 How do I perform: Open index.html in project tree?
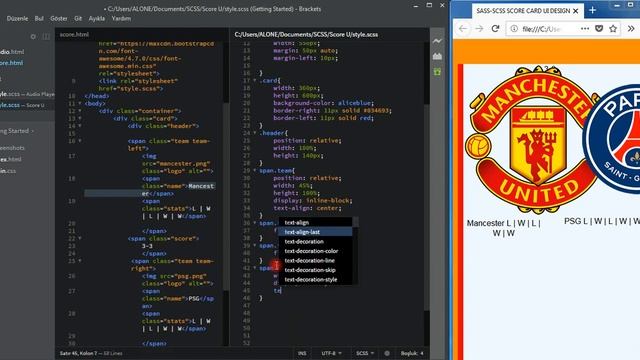[x=11, y=159]
